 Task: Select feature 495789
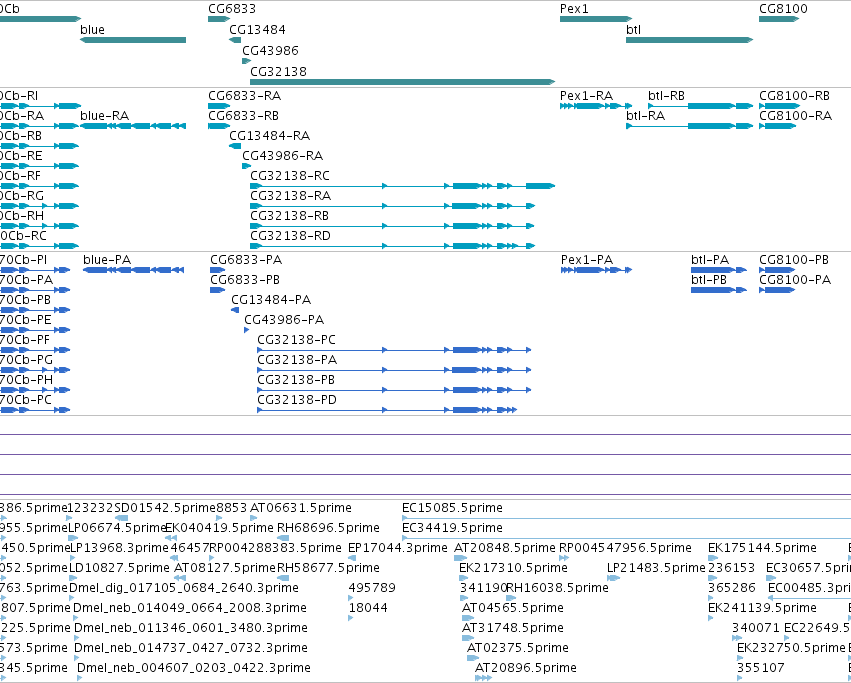tap(372, 589)
